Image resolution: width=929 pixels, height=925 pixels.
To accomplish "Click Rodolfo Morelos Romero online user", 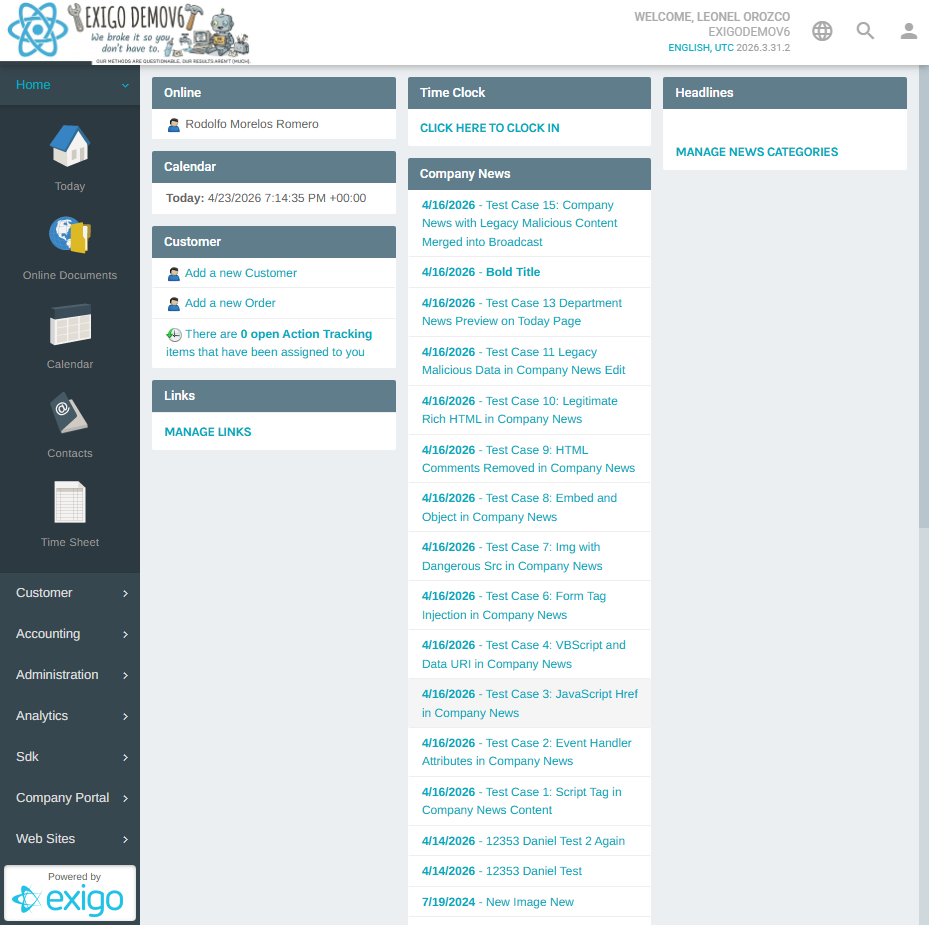I will 252,124.
